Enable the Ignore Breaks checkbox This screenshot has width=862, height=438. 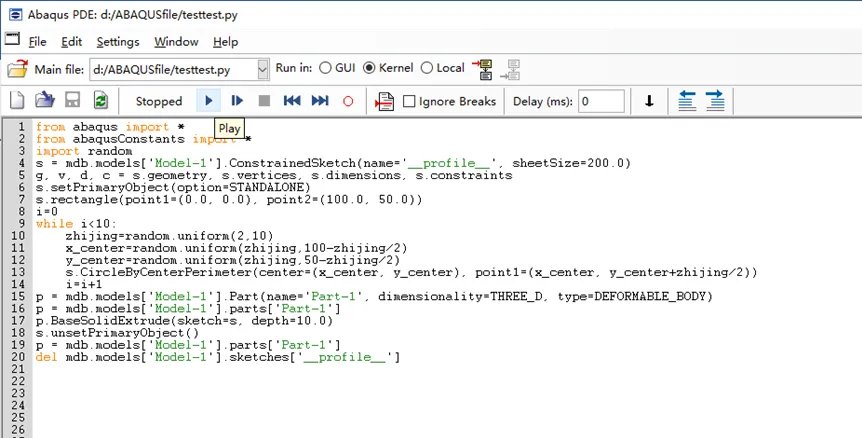(x=409, y=102)
